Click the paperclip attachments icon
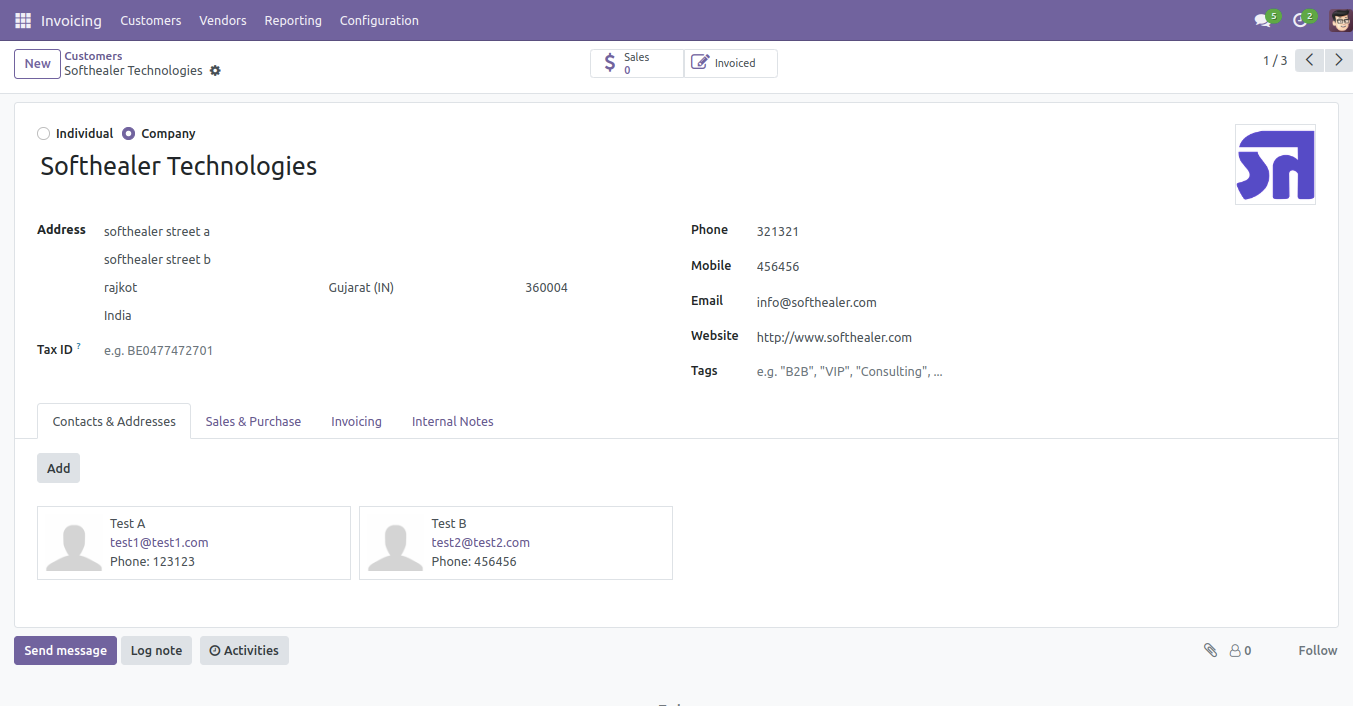The width and height of the screenshot is (1353, 706). click(1210, 650)
